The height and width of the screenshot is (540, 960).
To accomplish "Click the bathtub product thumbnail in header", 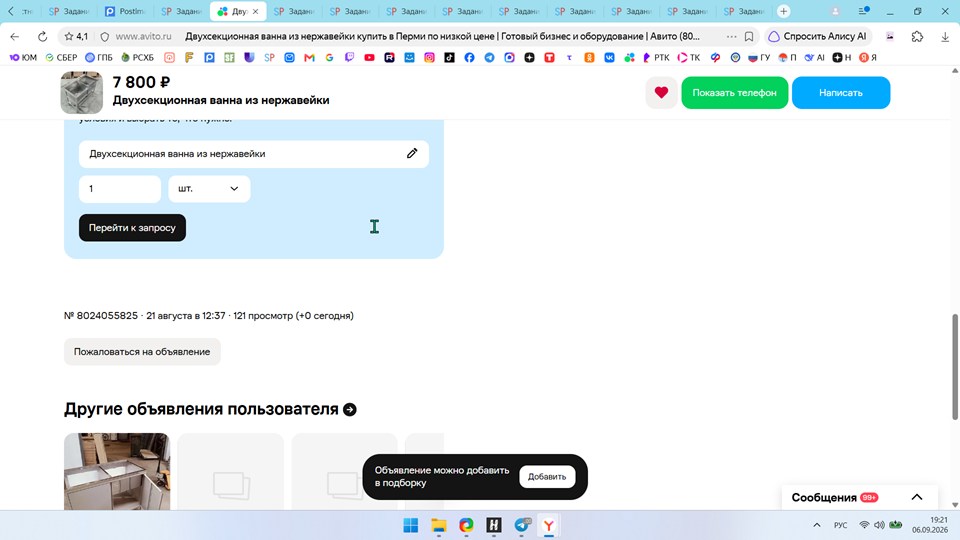I will [81, 92].
